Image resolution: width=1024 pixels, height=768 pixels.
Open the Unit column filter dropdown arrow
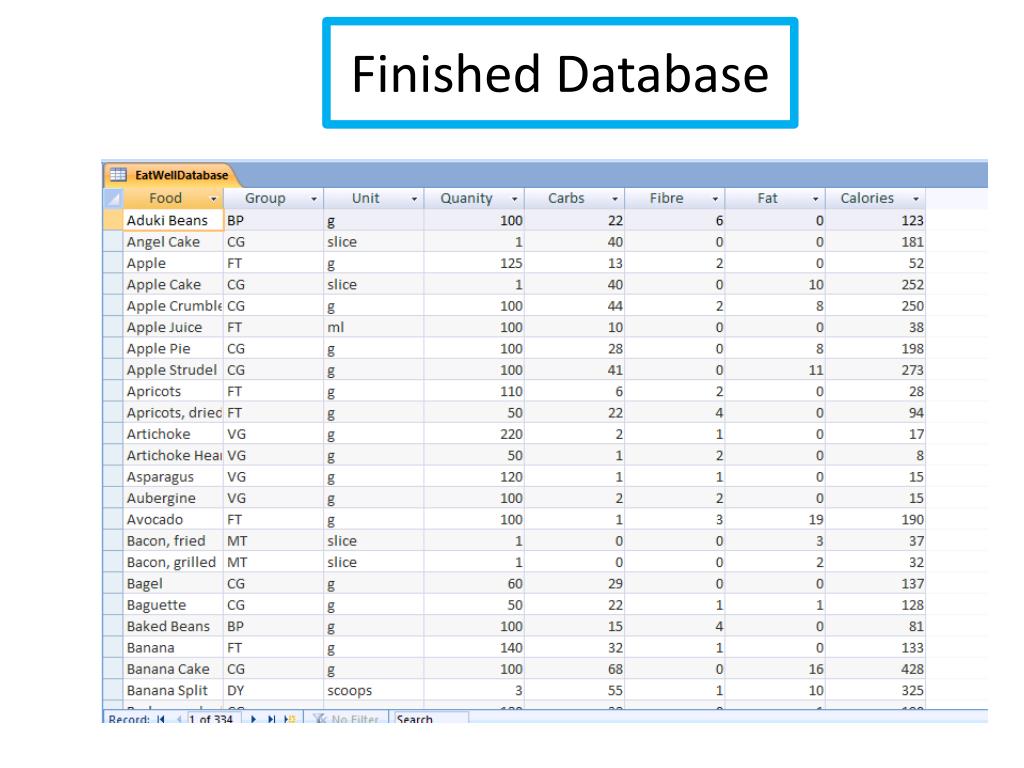[x=414, y=199]
